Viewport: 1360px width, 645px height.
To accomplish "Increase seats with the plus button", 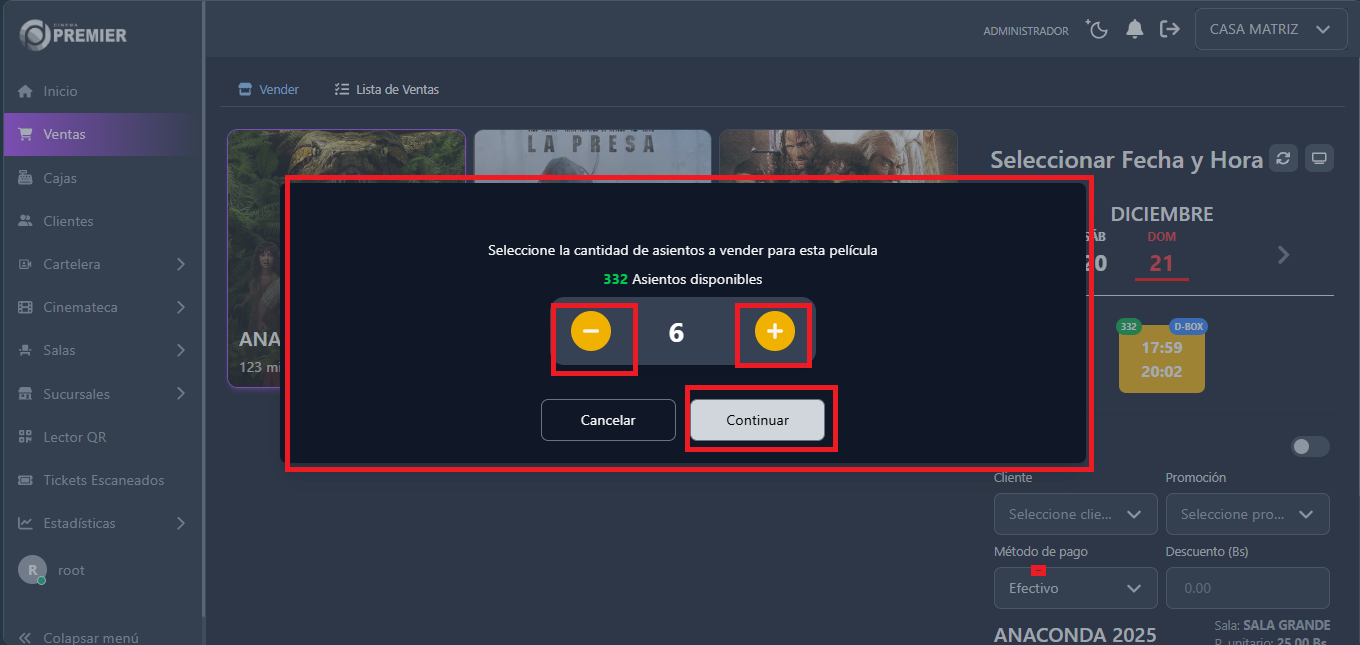I will [773, 331].
